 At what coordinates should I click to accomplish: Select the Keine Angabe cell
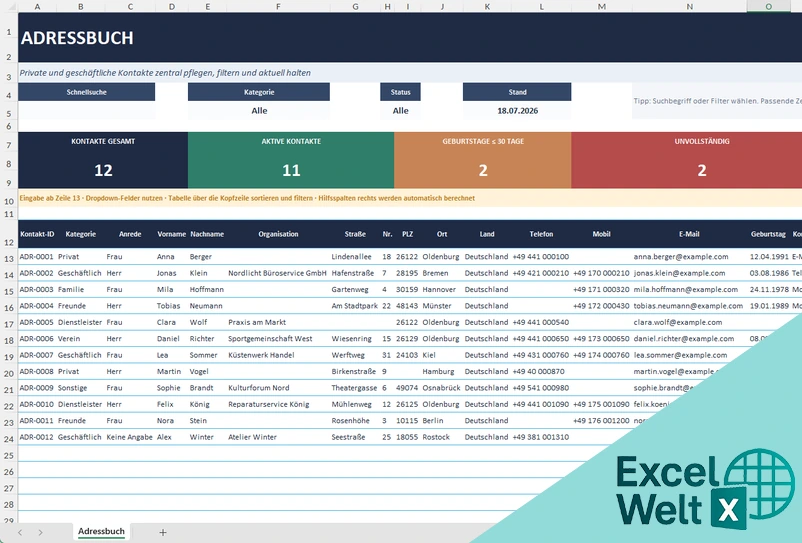click(x=130, y=437)
